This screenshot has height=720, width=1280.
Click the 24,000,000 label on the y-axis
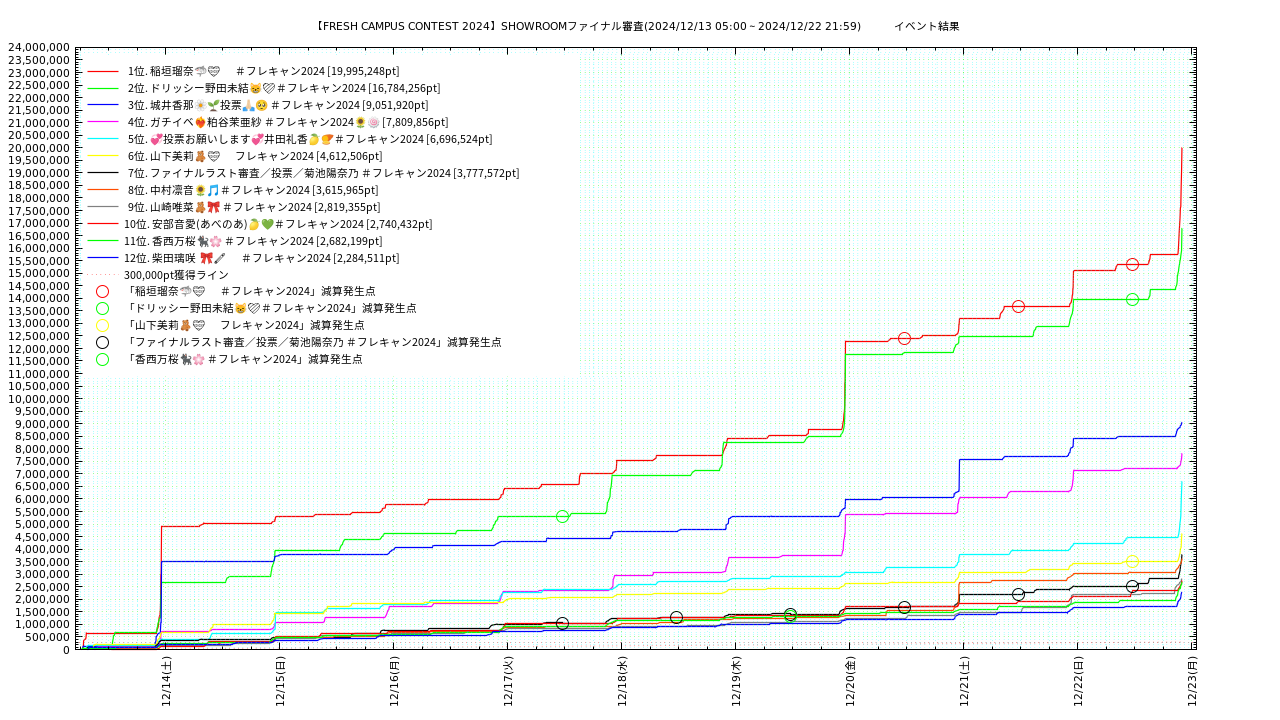(39, 47)
